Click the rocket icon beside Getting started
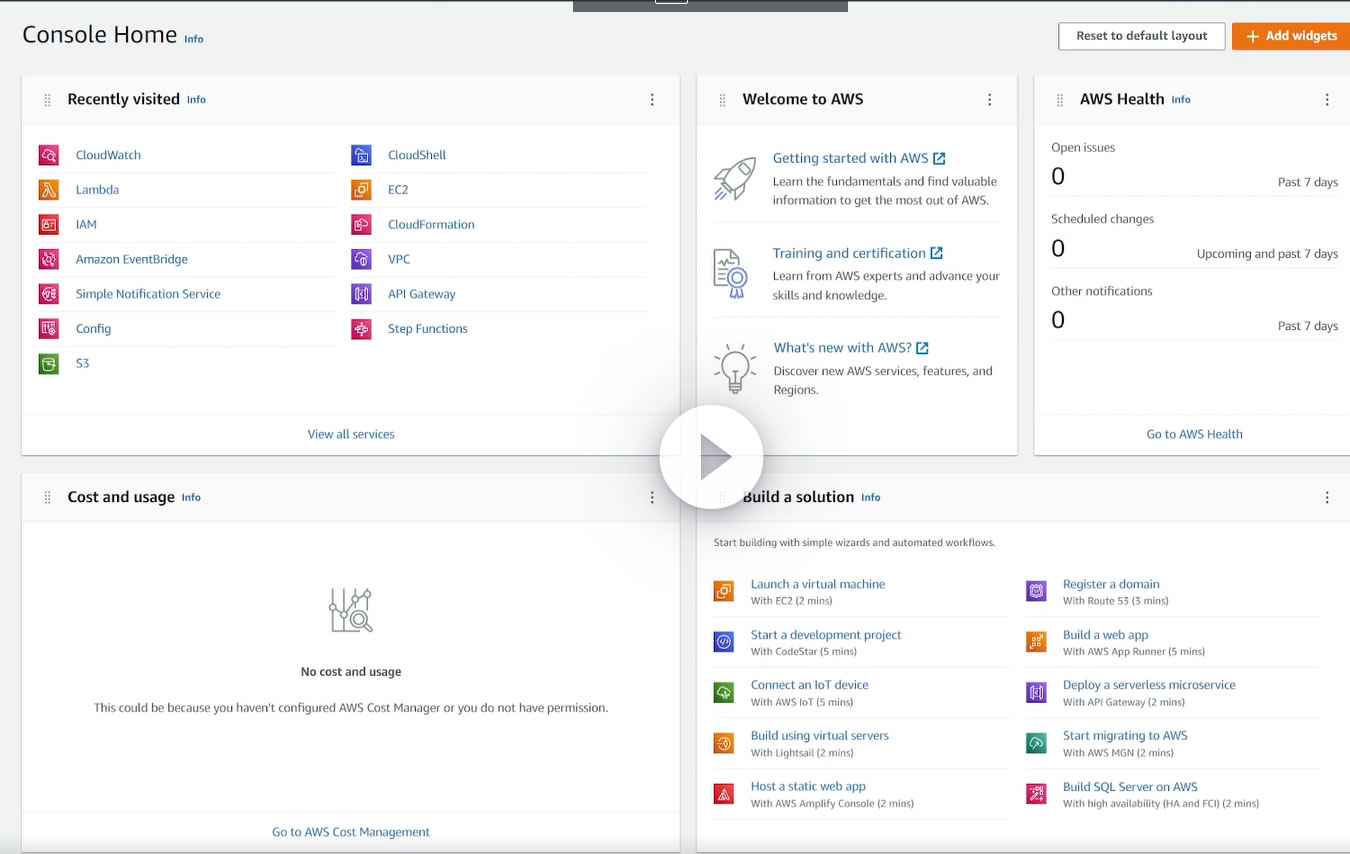The image size is (1350, 854). coord(735,179)
